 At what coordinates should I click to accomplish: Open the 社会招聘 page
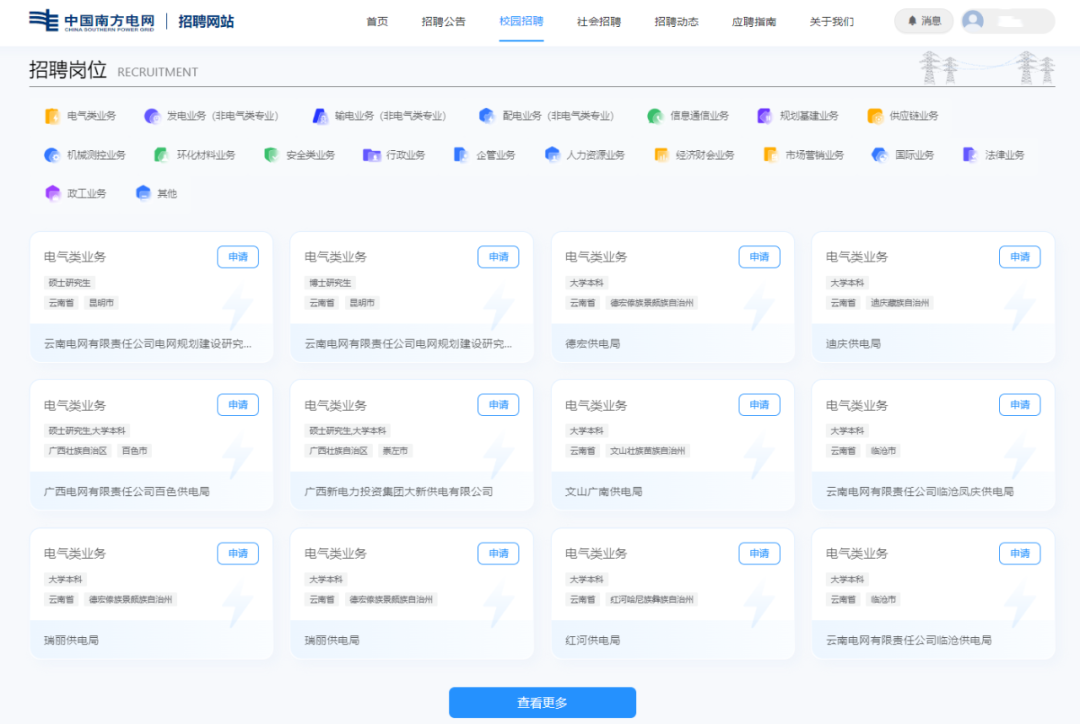pyautogui.click(x=599, y=21)
